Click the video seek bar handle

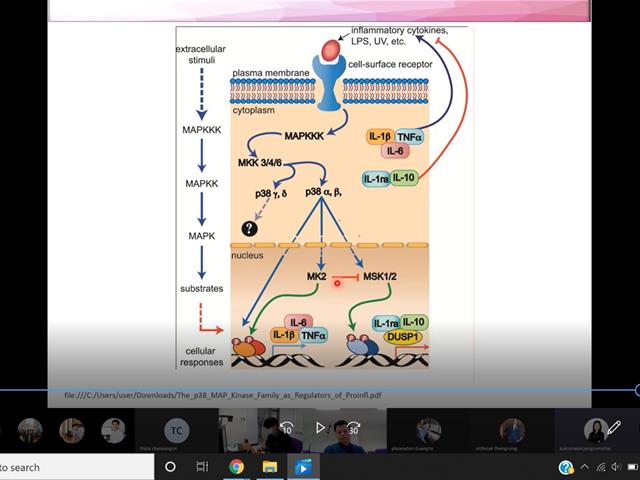point(638,390)
